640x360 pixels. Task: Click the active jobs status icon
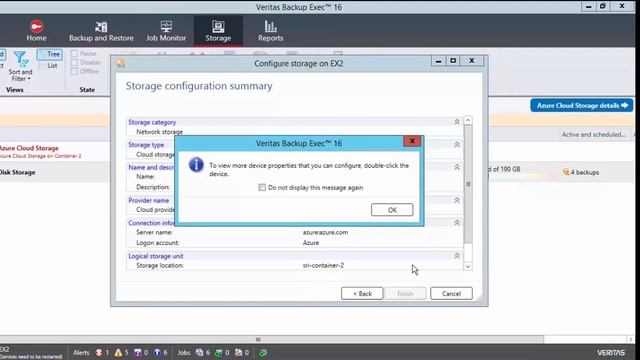pos(199,352)
